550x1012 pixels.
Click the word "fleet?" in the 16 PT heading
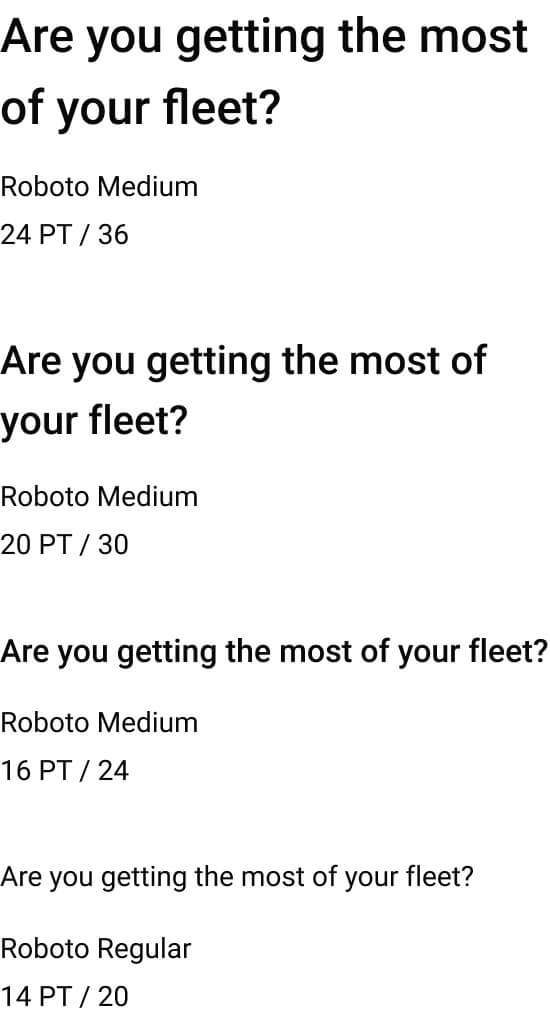point(511,652)
